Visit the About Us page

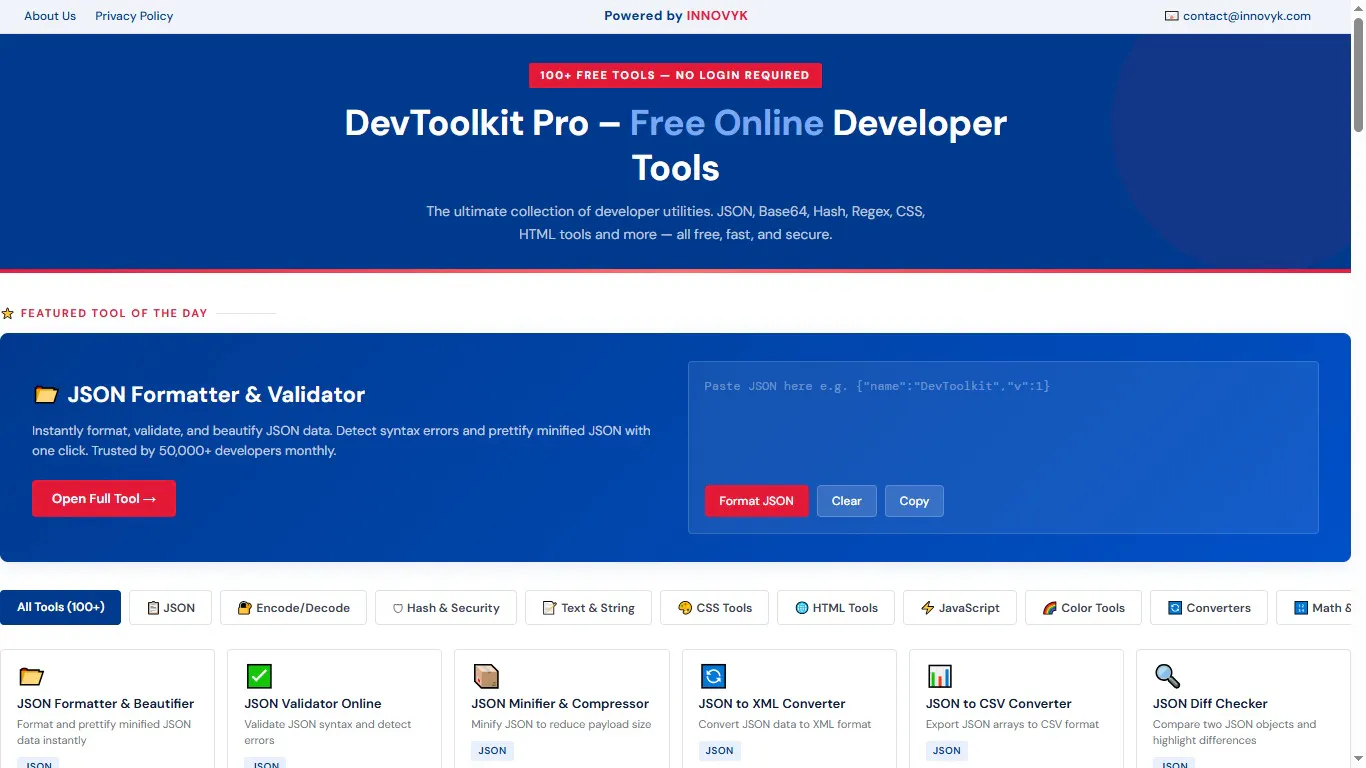click(x=50, y=16)
